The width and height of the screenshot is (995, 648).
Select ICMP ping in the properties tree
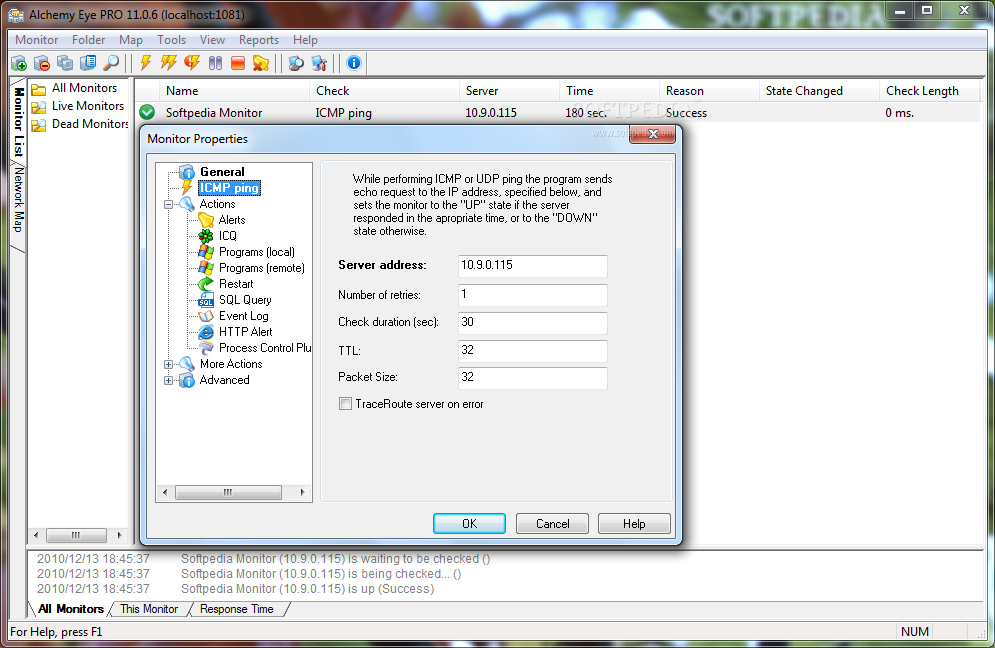(229, 188)
